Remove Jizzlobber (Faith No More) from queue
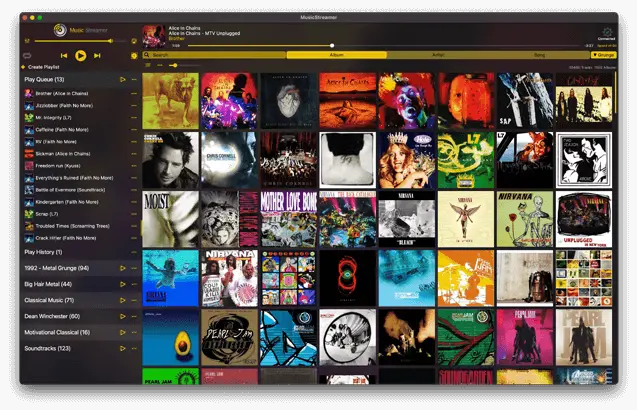637x410 pixels. (x=134, y=106)
